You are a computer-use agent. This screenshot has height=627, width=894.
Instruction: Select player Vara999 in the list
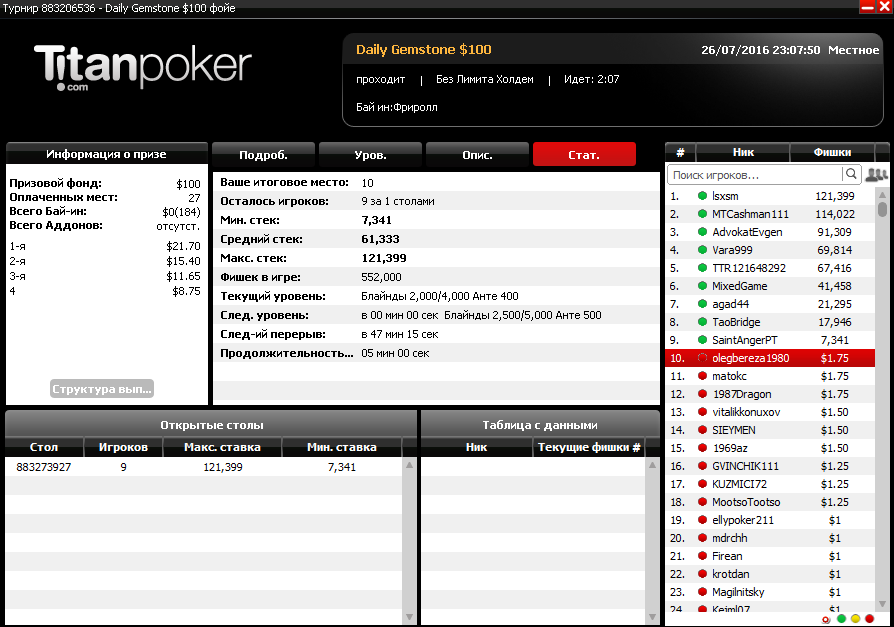coord(770,250)
